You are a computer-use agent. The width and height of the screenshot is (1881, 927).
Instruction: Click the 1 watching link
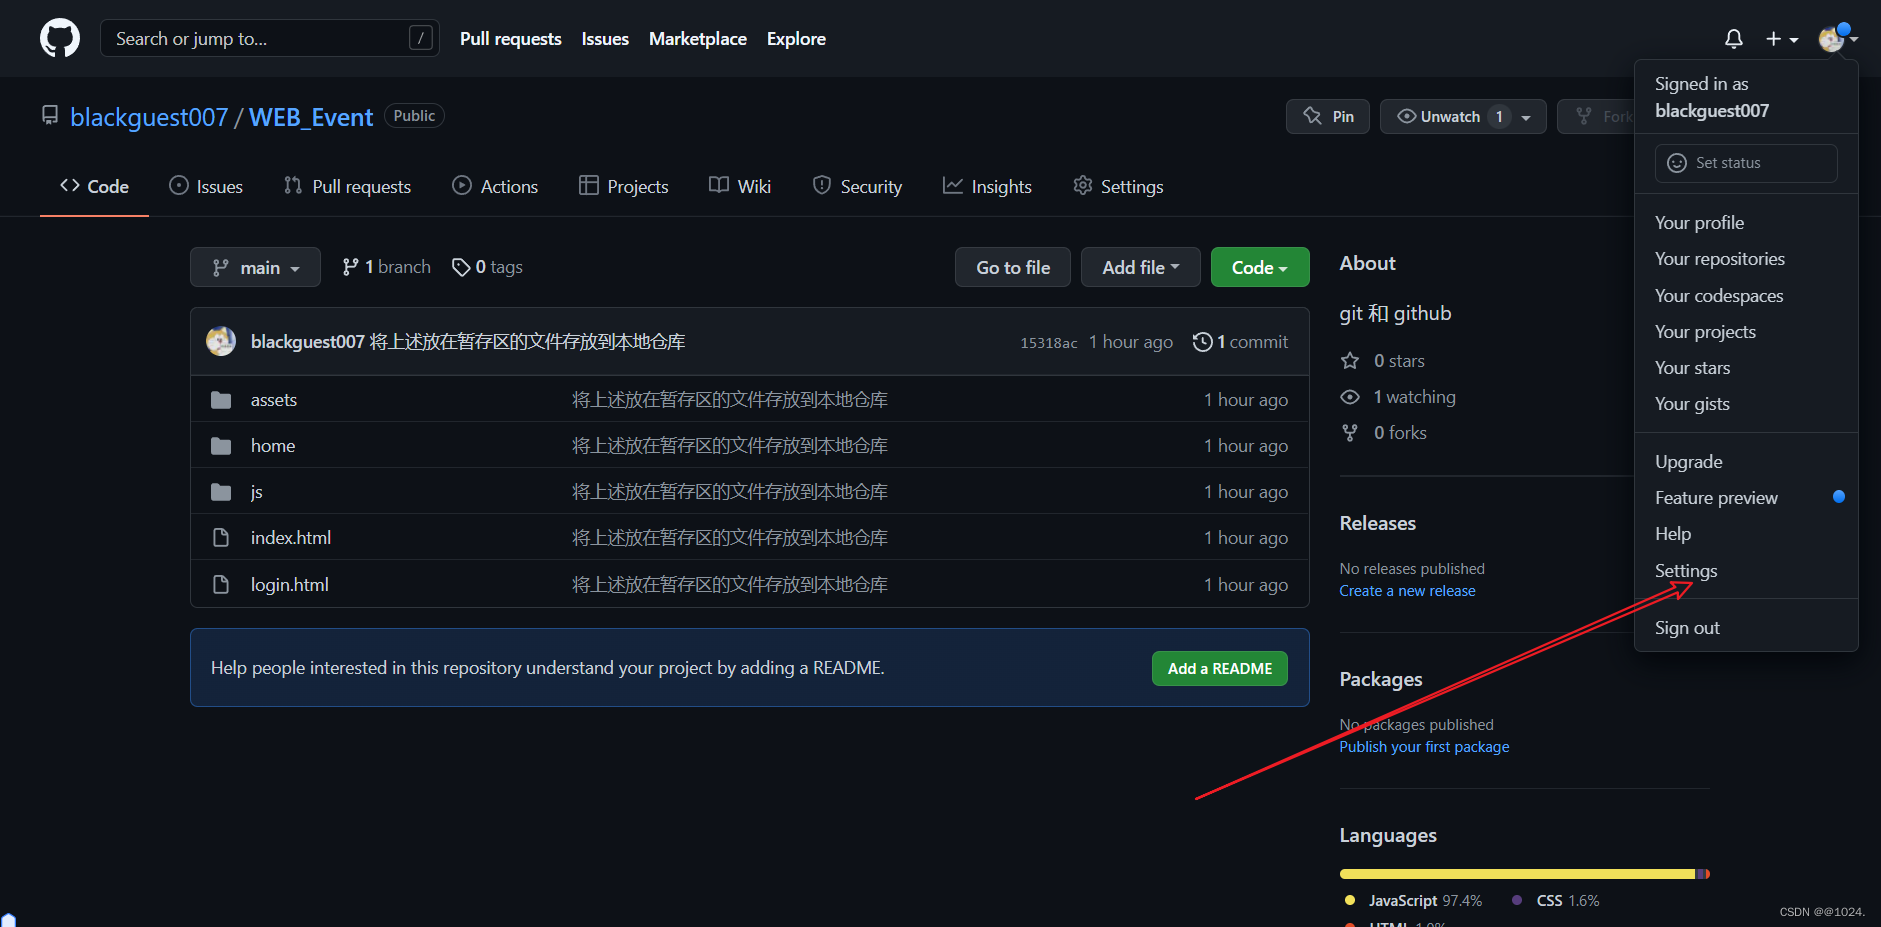(x=1399, y=397)
